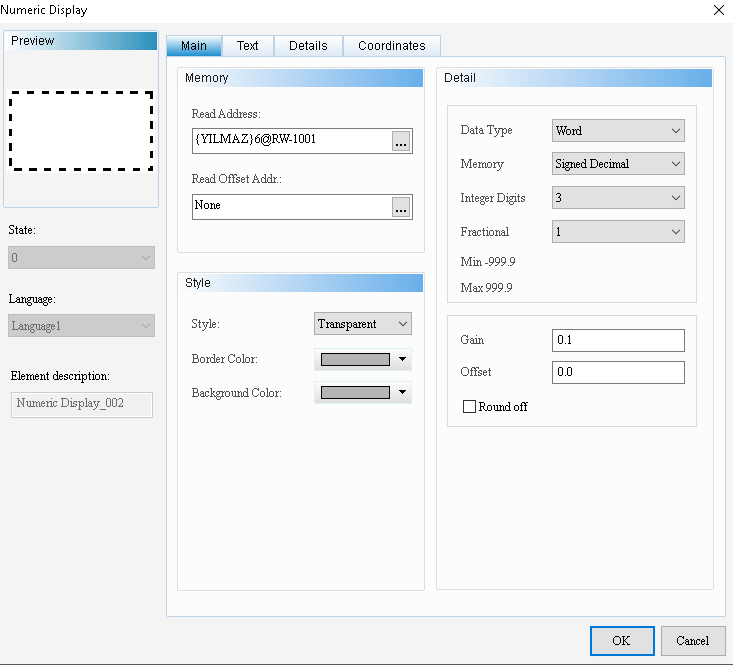The height and width of the screenshot is (666, 733).
Task: Enable the Round off checkbox
Action: (x=469, y=407)
